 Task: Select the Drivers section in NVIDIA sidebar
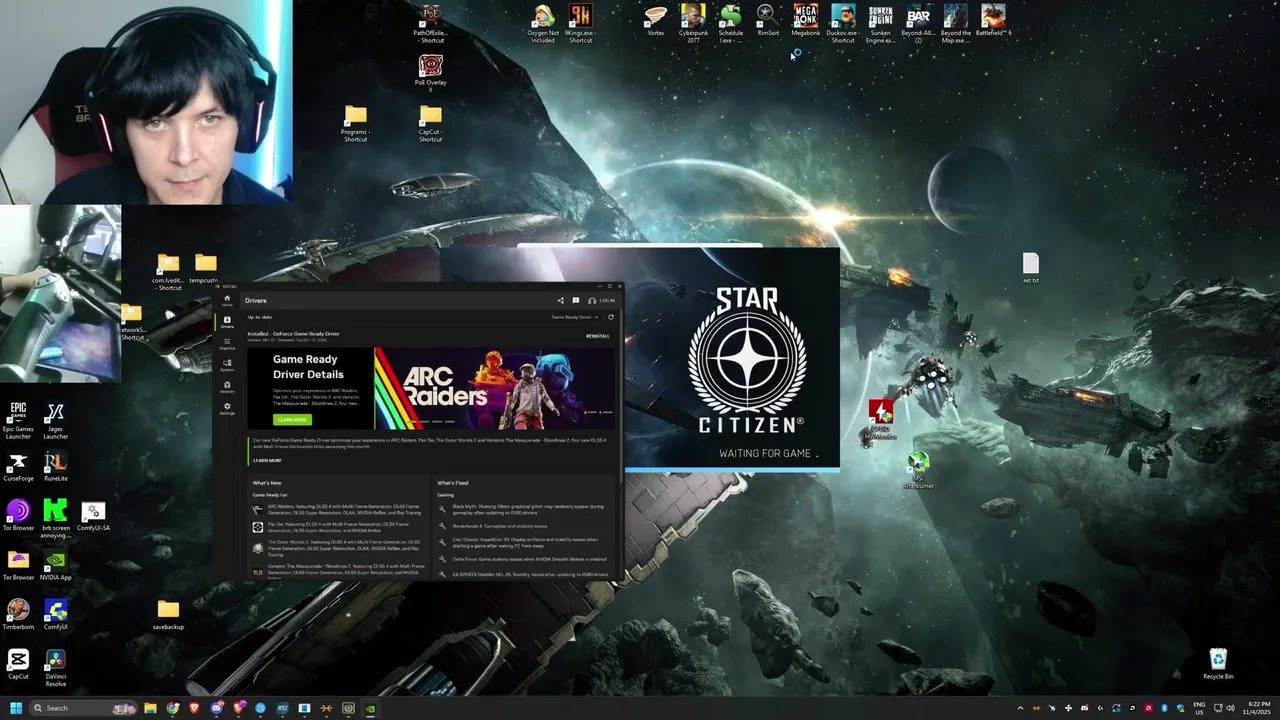[x=227, y=321]
